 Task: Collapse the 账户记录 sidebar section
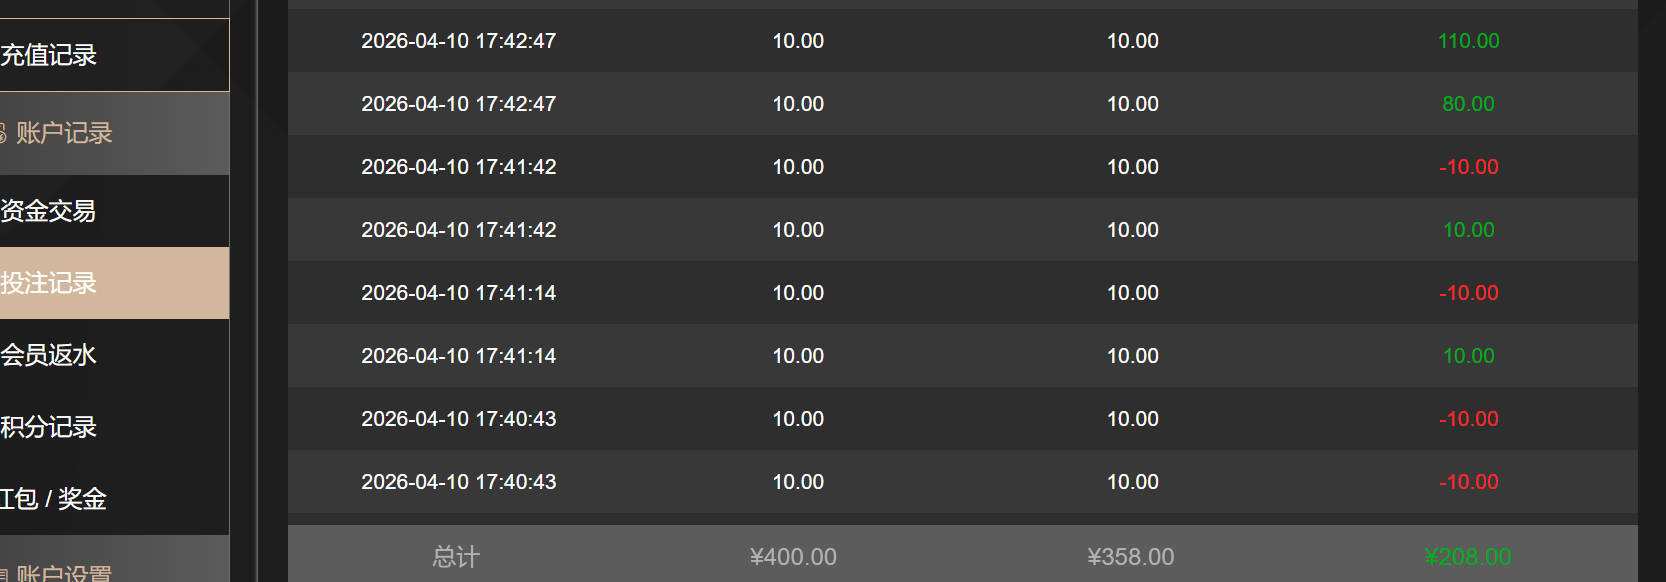click(x=64, y=133)
